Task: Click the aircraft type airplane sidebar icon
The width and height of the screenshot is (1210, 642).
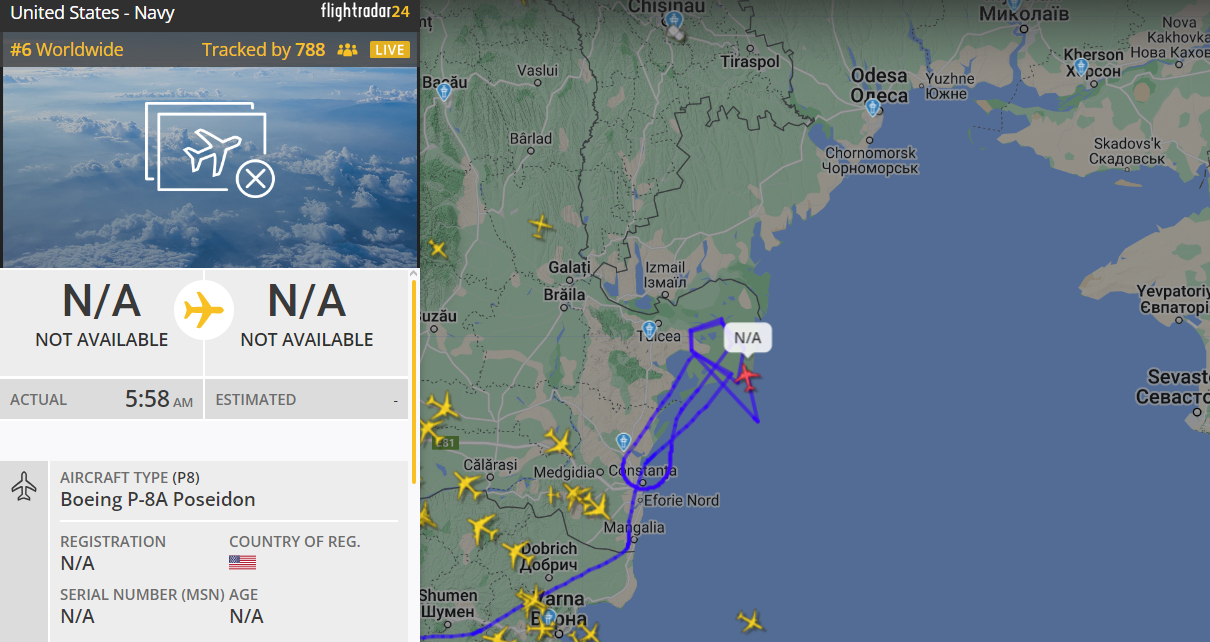Action: 24,487
